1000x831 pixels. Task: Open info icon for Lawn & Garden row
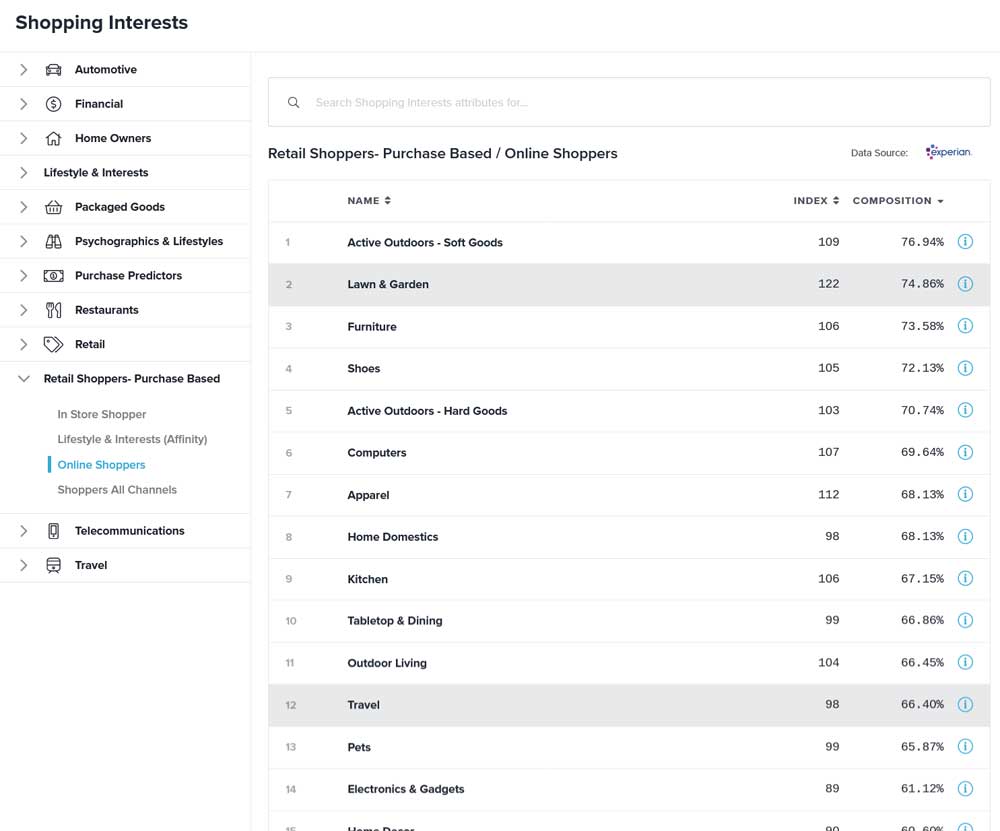tap(965, 284)
